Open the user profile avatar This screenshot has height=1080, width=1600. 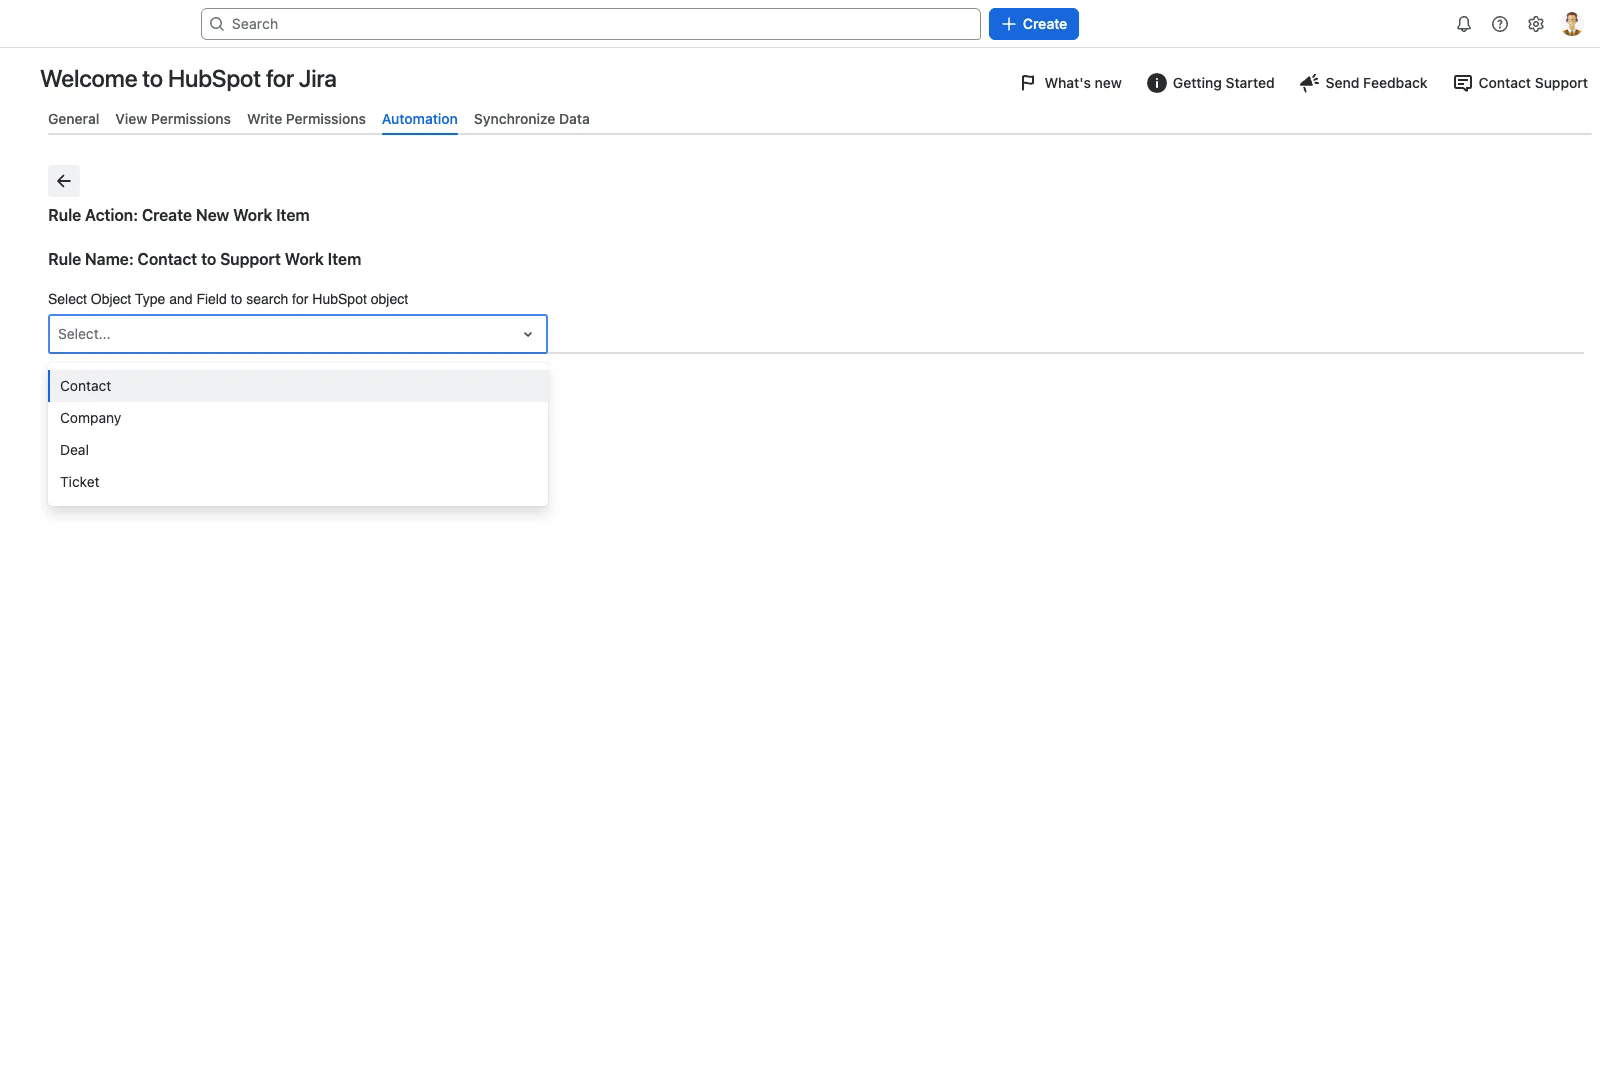click(1572, 24)
